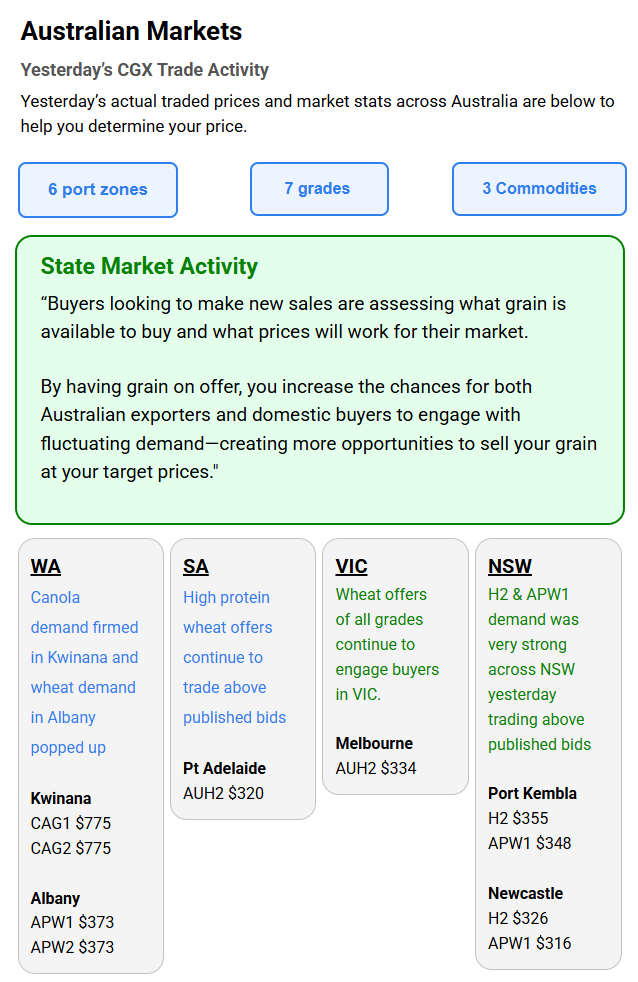Open the SA state heading link
Screen dimensions: 638x982
click(196, 567)
